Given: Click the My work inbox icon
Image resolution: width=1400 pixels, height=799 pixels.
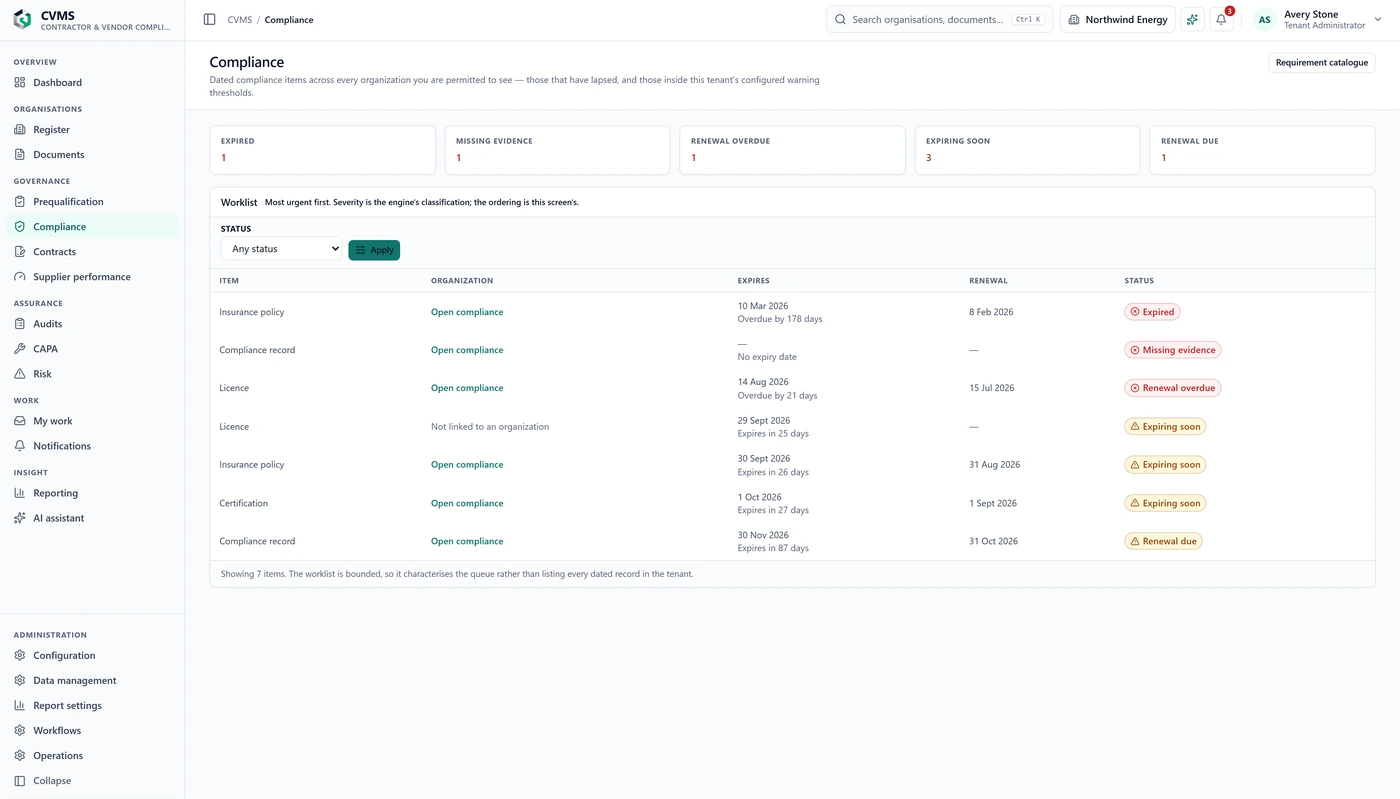Looking at the screenshot, I should tap(20, 421).
